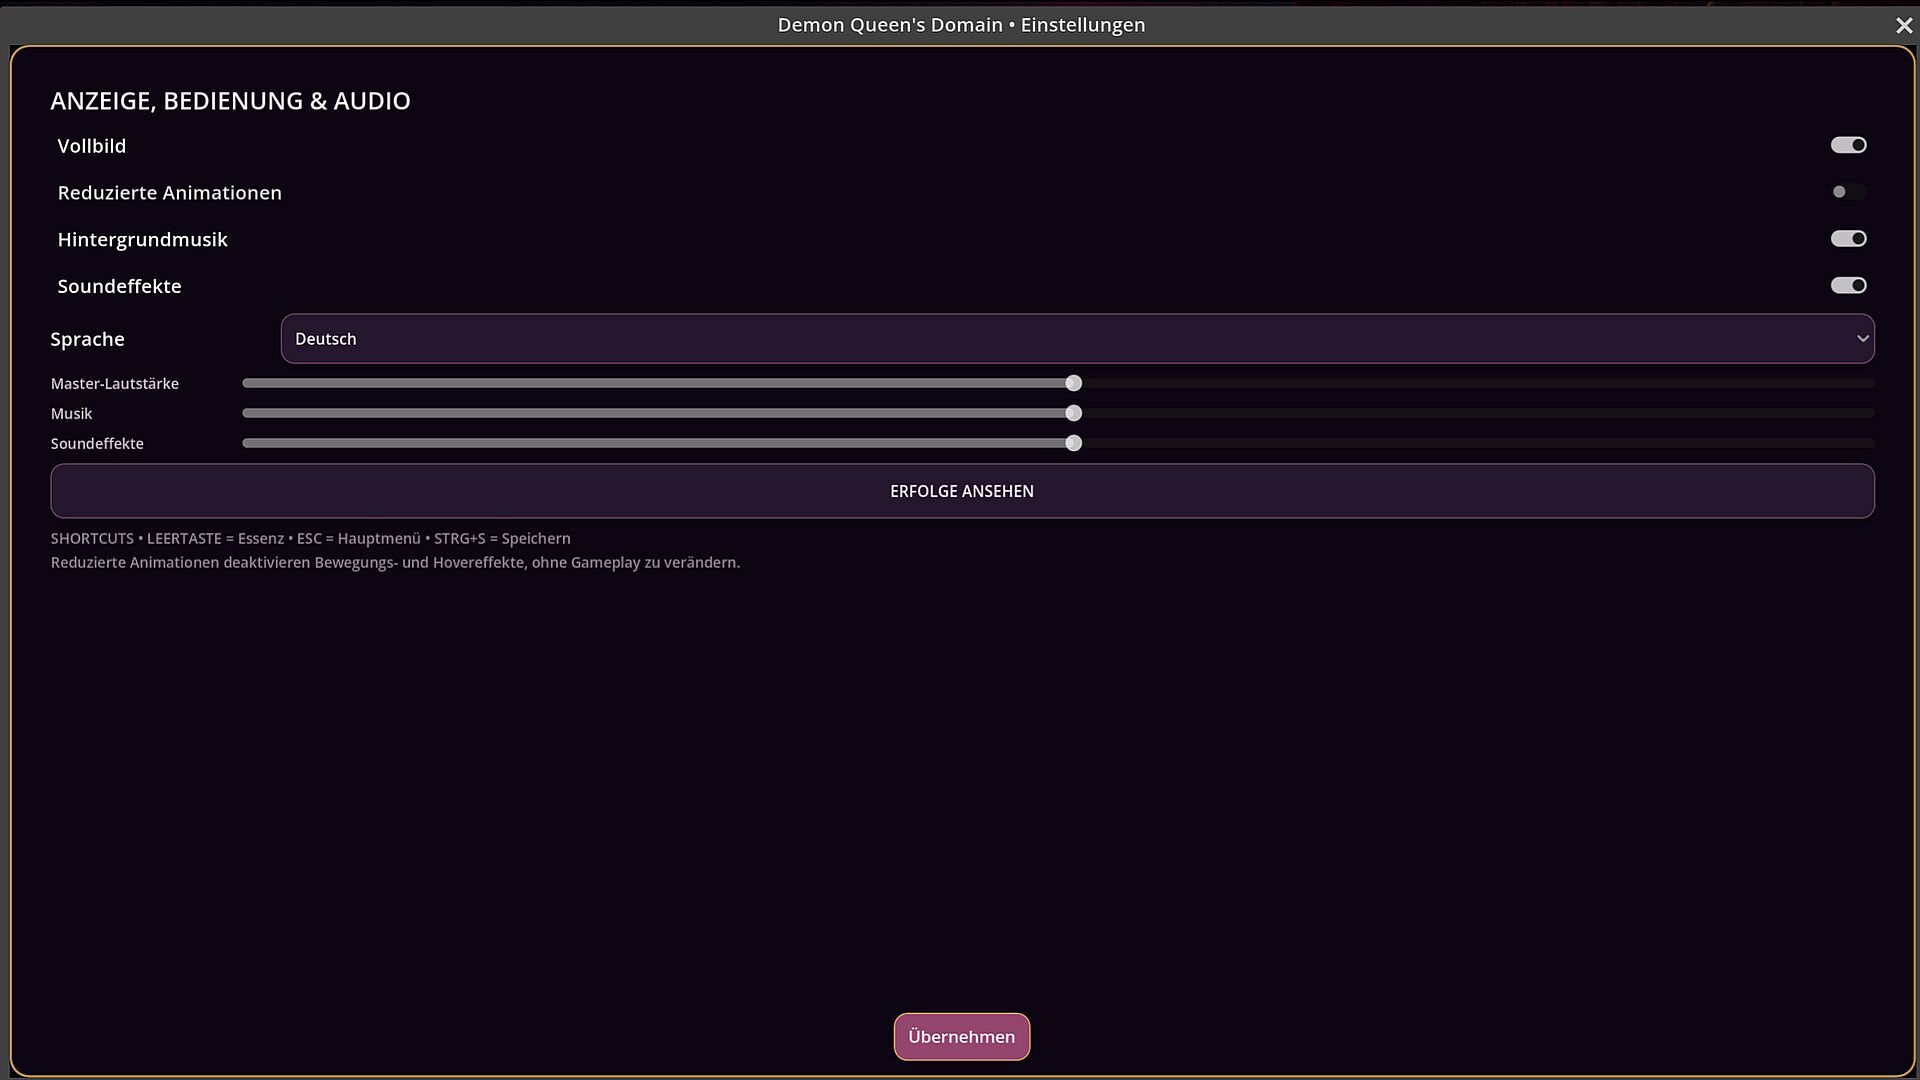
Task: Enable the Reduzierte Animationen switch
Action: (1848, 192)
